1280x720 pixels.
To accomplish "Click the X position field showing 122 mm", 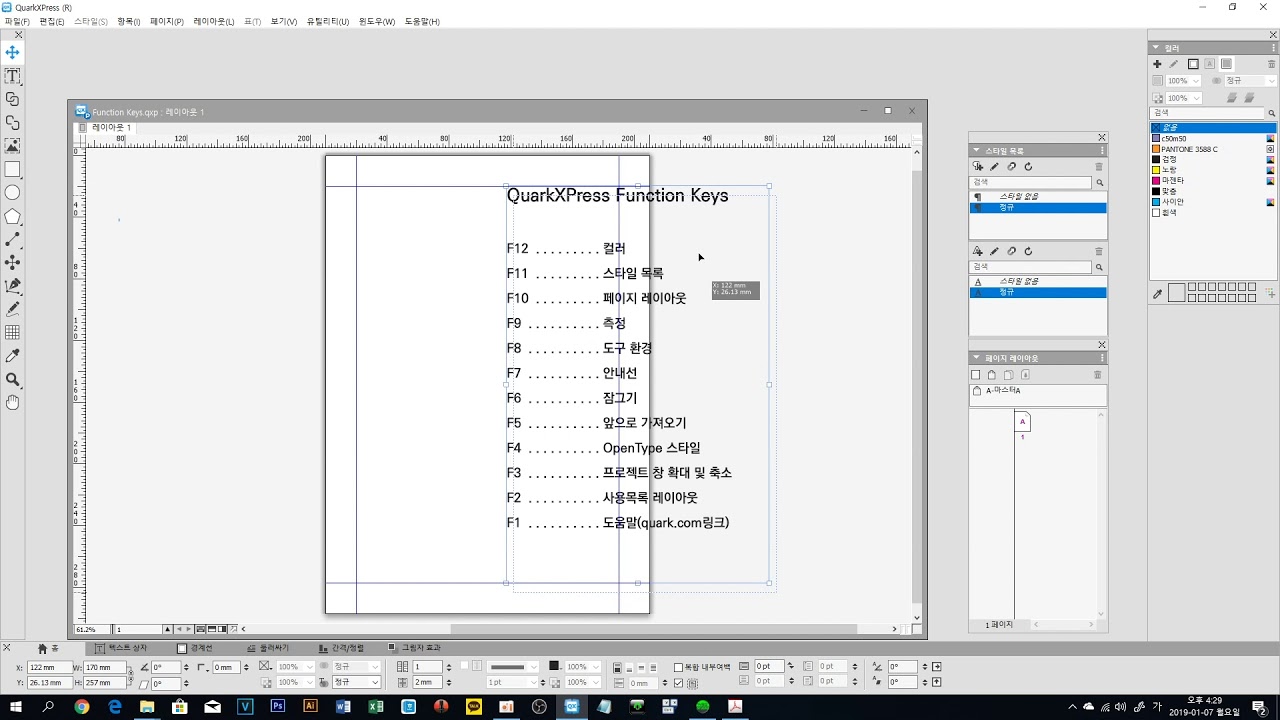I will [x=50, y=667].
